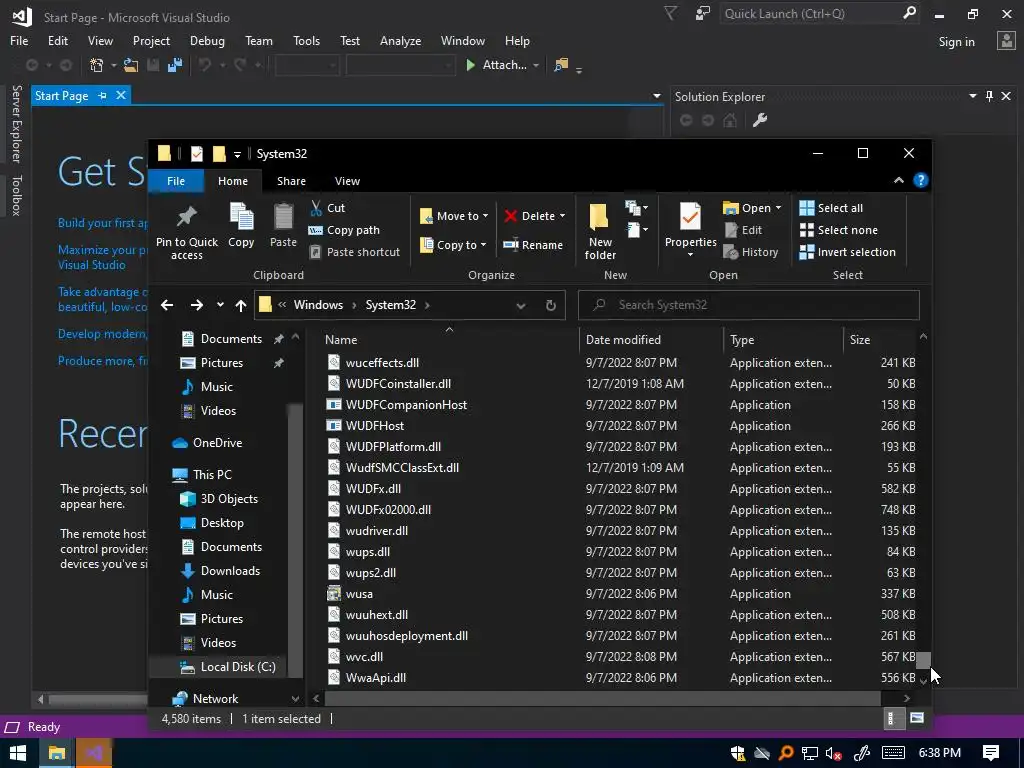Click Paste shortcut in ribbon
This screenshot has height=768, width=1024.
(354, 252)
